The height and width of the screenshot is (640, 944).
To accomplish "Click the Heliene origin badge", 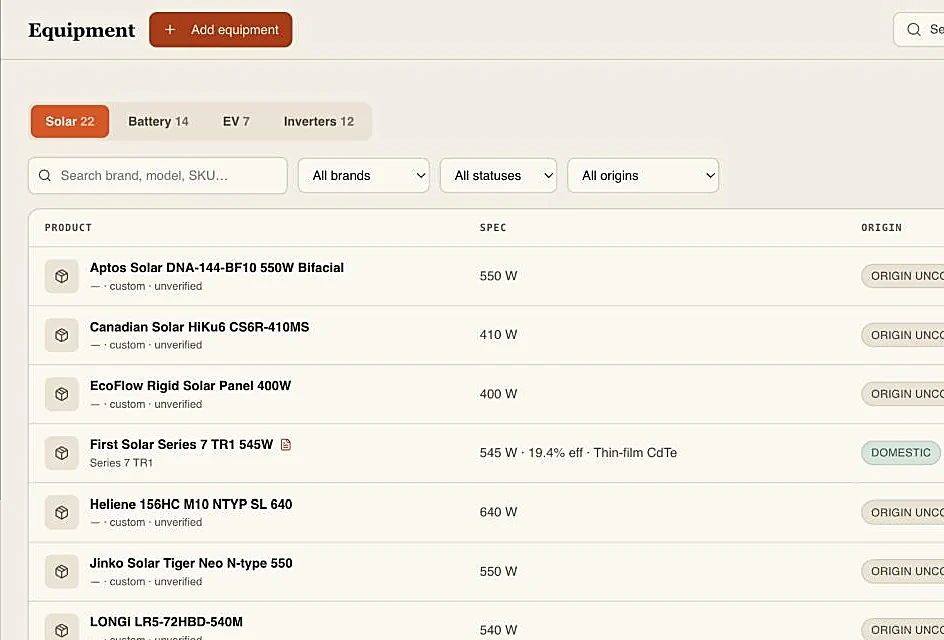I will tap(902, 512).
